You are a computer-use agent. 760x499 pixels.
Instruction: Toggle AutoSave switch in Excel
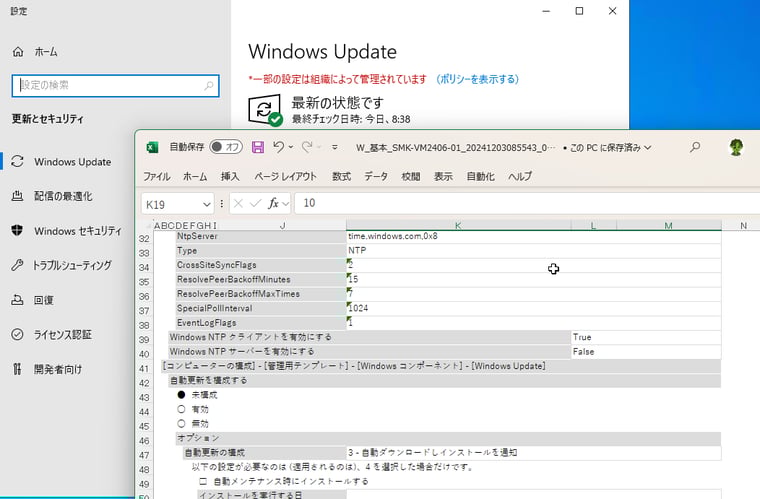226,147
